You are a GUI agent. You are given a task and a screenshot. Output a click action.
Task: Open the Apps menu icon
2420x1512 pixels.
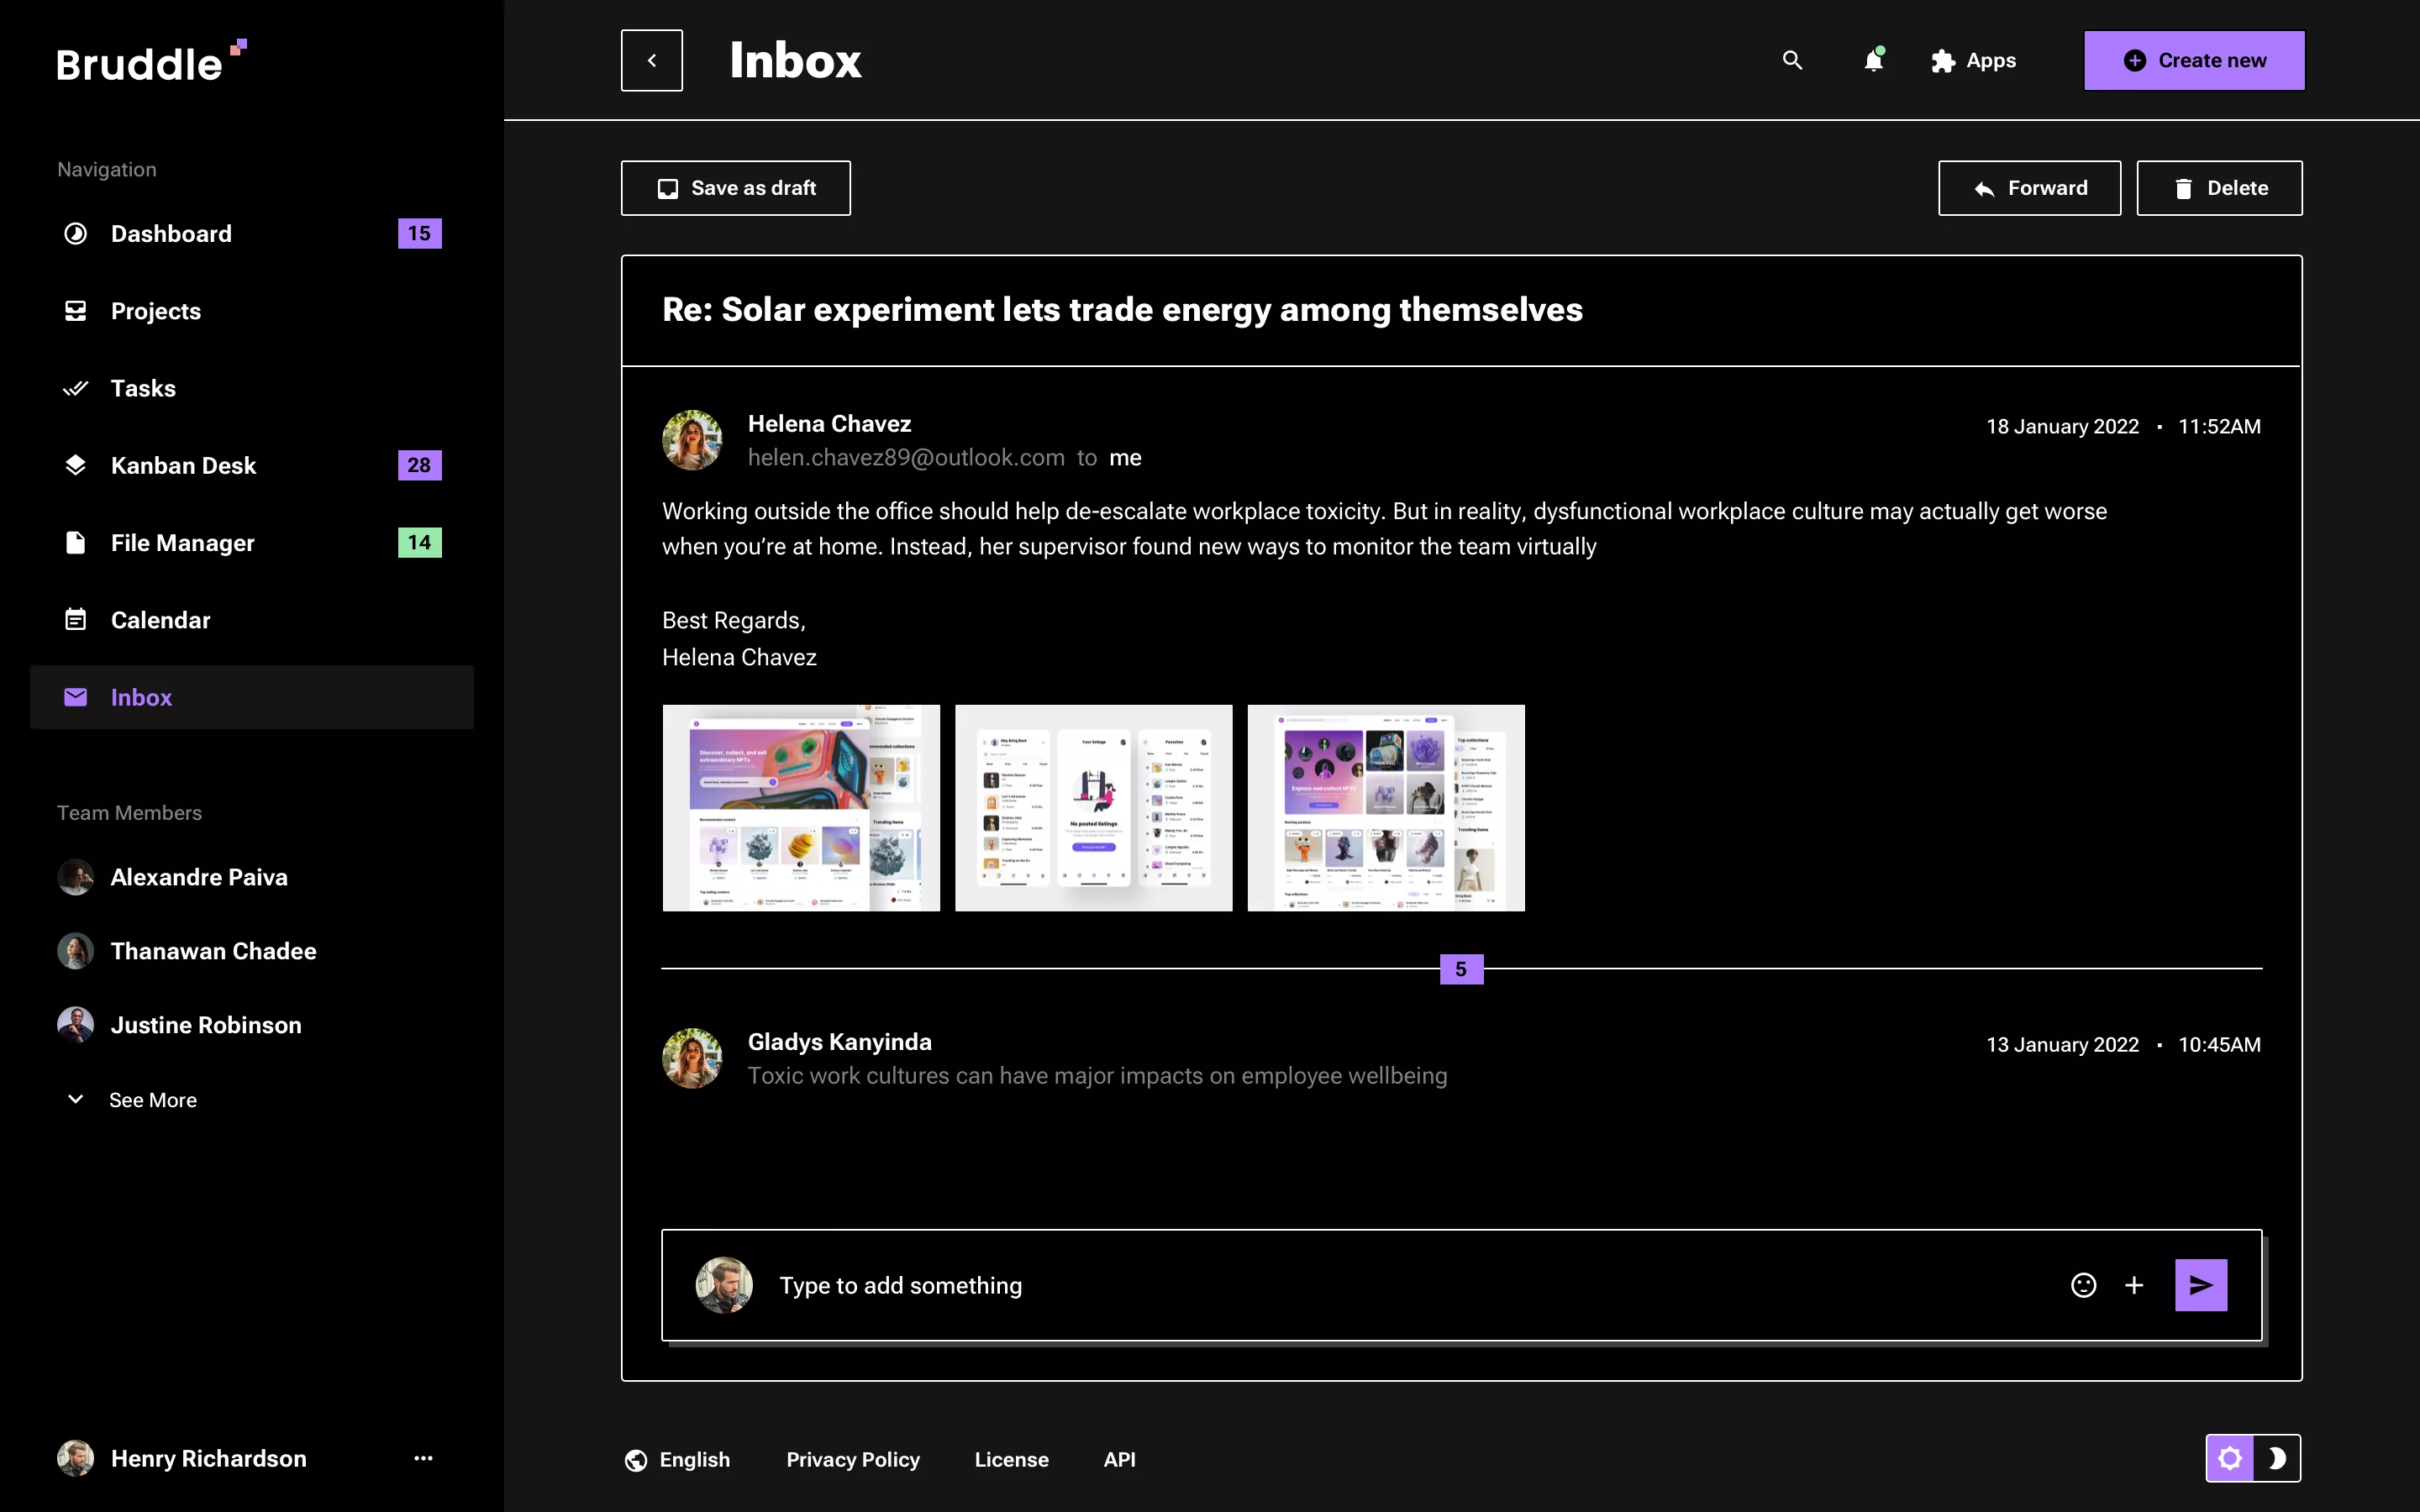pos(1944,60)
